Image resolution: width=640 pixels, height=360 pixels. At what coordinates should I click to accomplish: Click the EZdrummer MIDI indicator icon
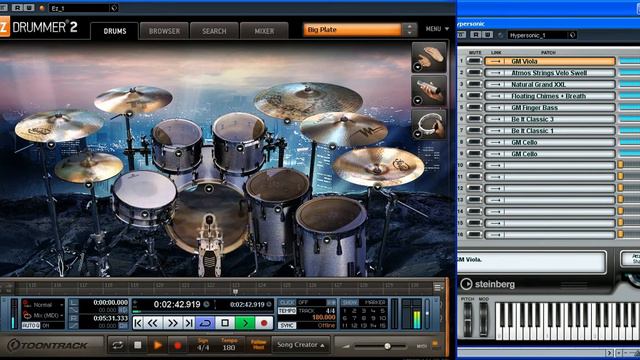tap(435, 344)
